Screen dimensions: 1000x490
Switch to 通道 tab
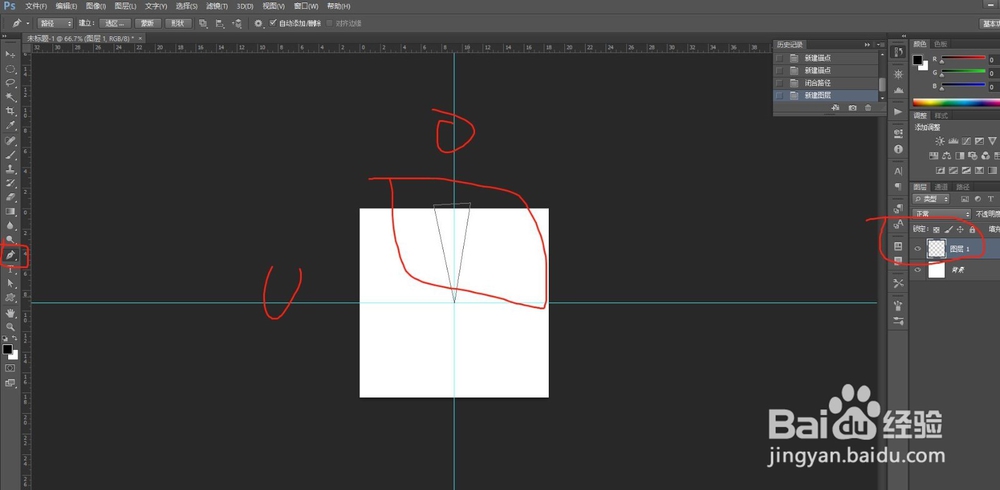pos(941,187)
